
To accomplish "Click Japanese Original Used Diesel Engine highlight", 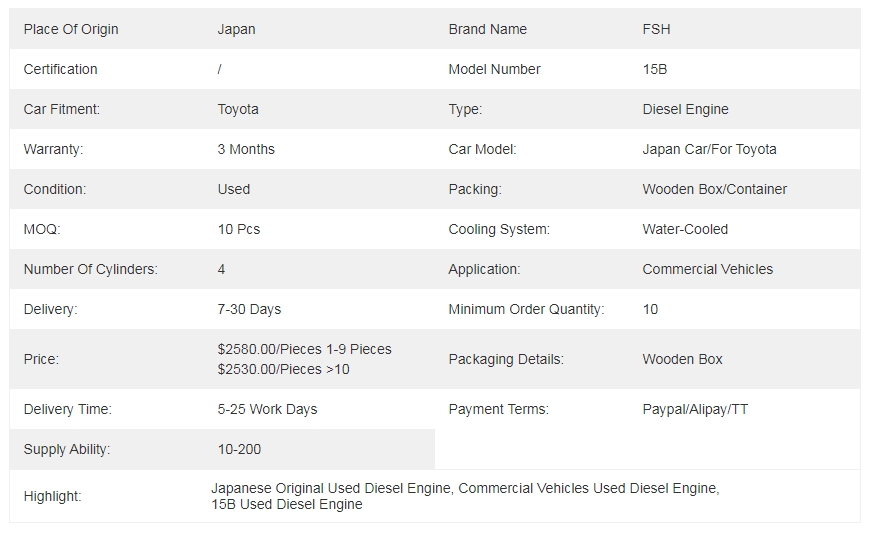I will [331, 488].
